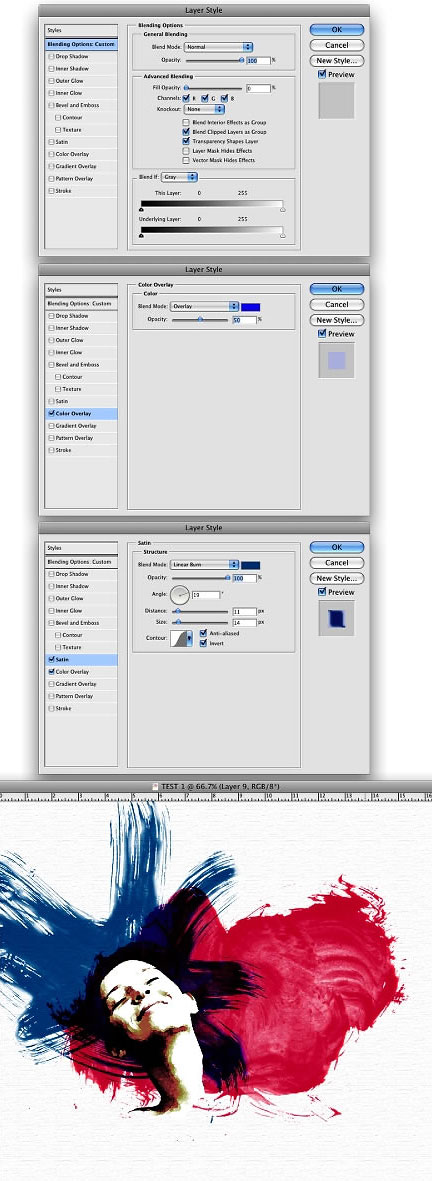Uncheck Preview in the Satin dialog

pos(323,592)
